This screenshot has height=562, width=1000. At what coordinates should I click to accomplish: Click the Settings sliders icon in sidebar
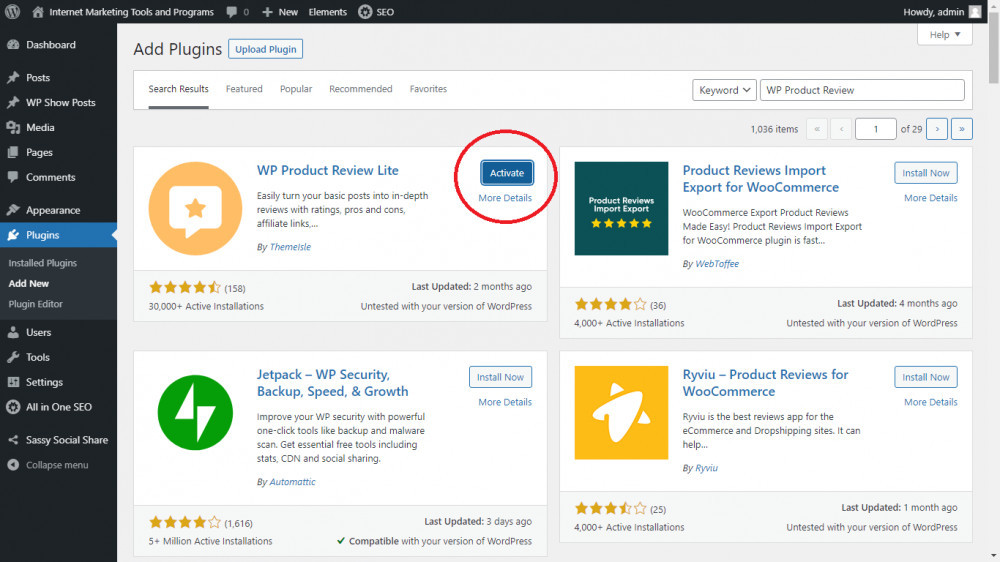pos(13,381)
